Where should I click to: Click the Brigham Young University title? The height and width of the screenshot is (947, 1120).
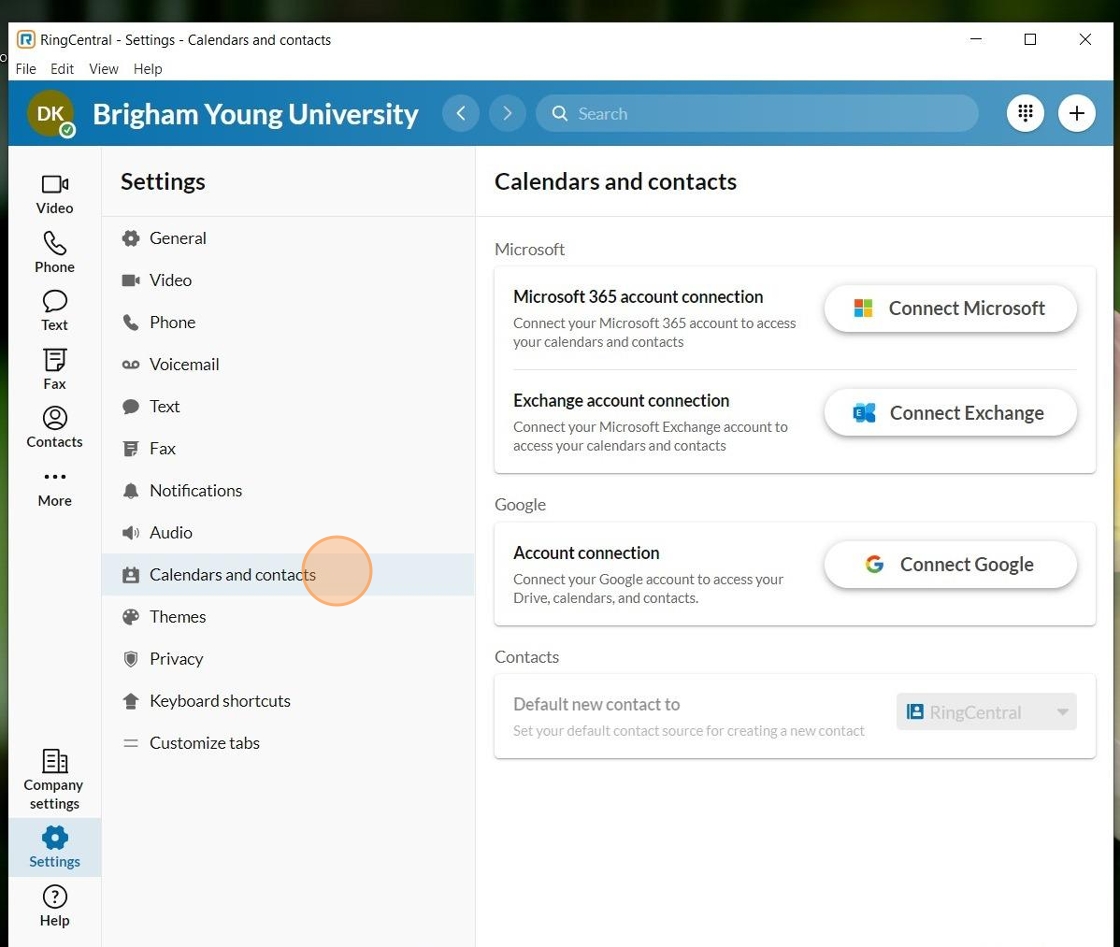click(256, 114)
